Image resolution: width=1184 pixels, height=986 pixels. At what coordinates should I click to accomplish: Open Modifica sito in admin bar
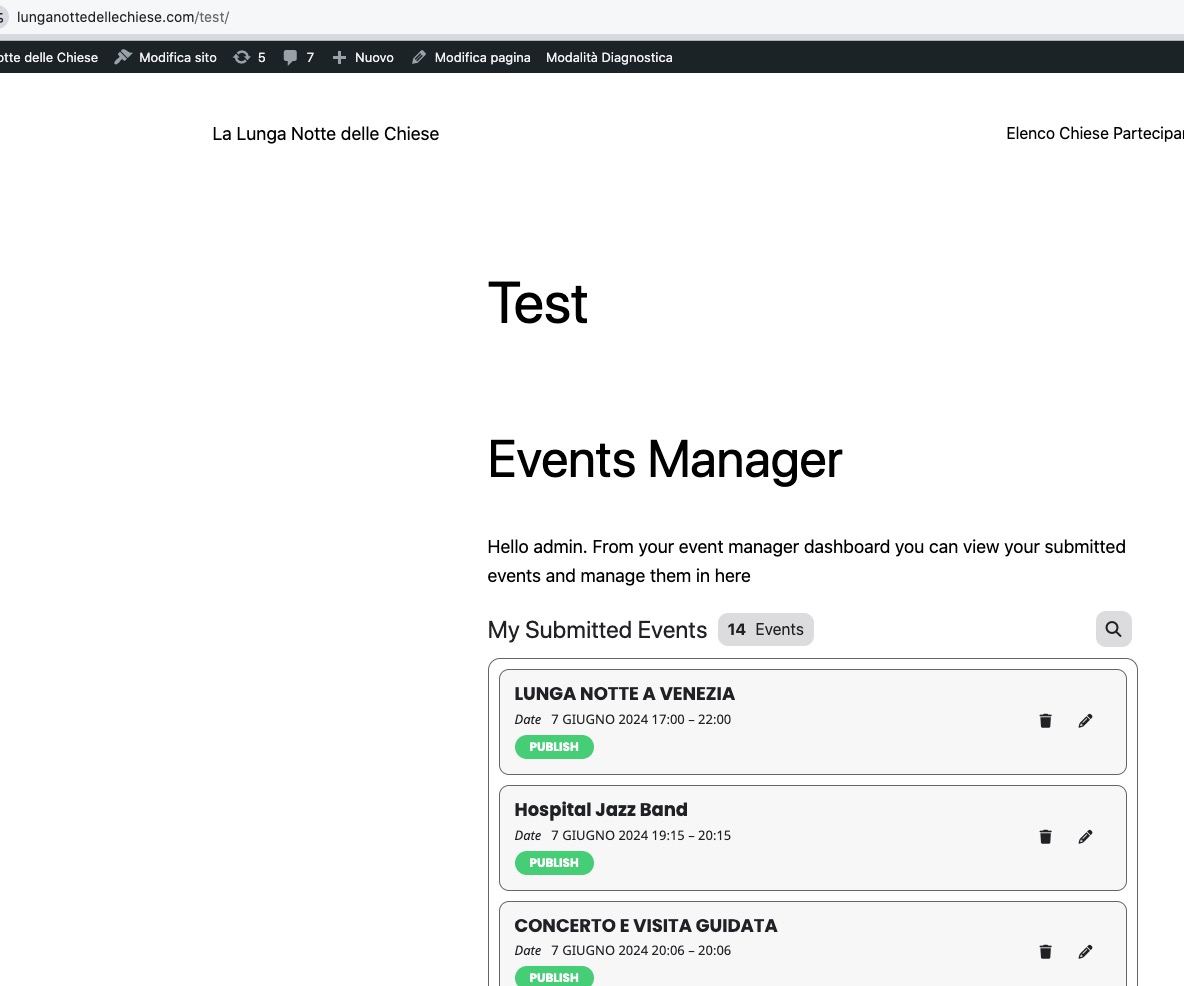click(x=166, y=58)
